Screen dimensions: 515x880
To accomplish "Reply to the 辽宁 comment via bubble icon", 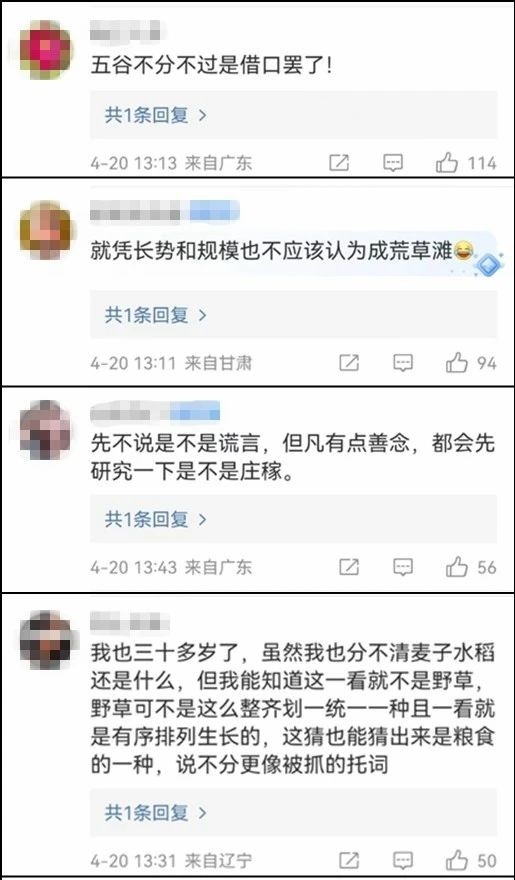I will (403, 860).
